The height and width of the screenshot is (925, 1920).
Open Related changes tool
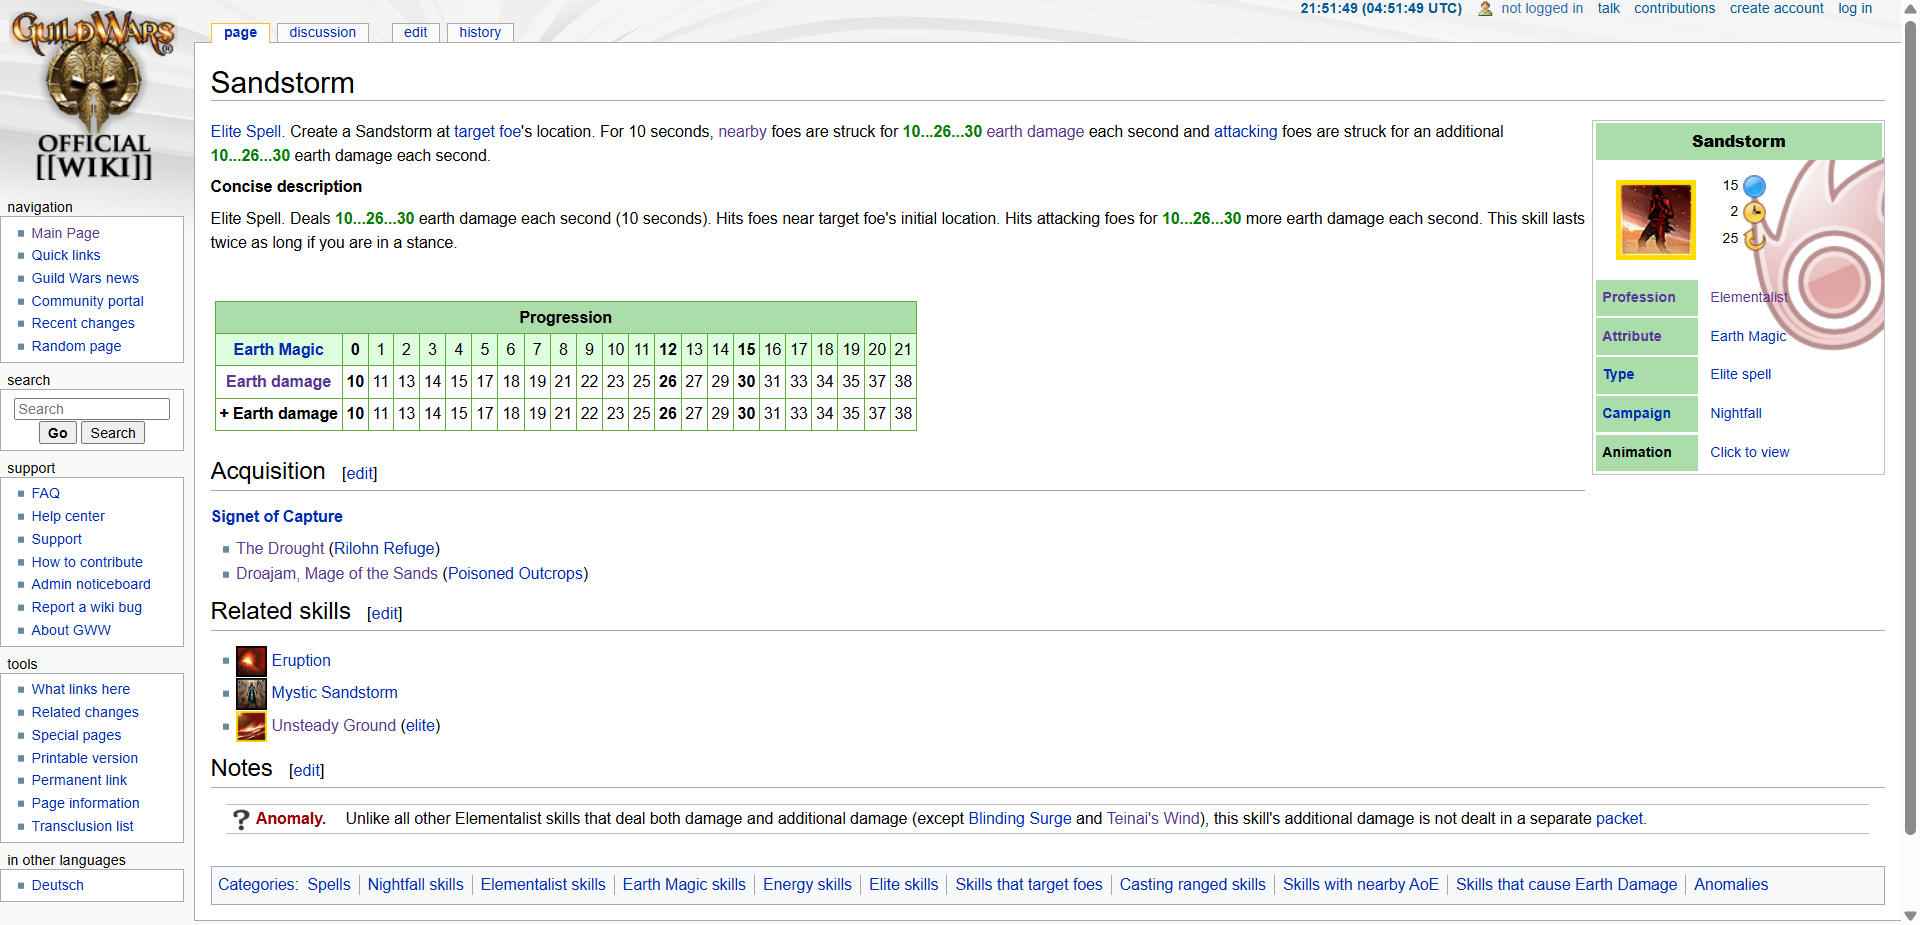click(85, 712)
